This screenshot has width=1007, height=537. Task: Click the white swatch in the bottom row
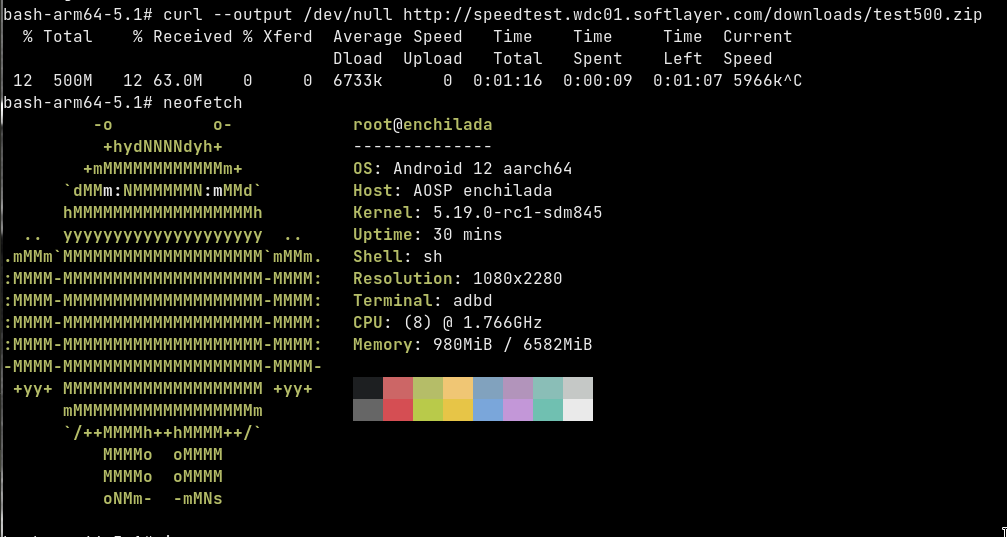point(578,410)
